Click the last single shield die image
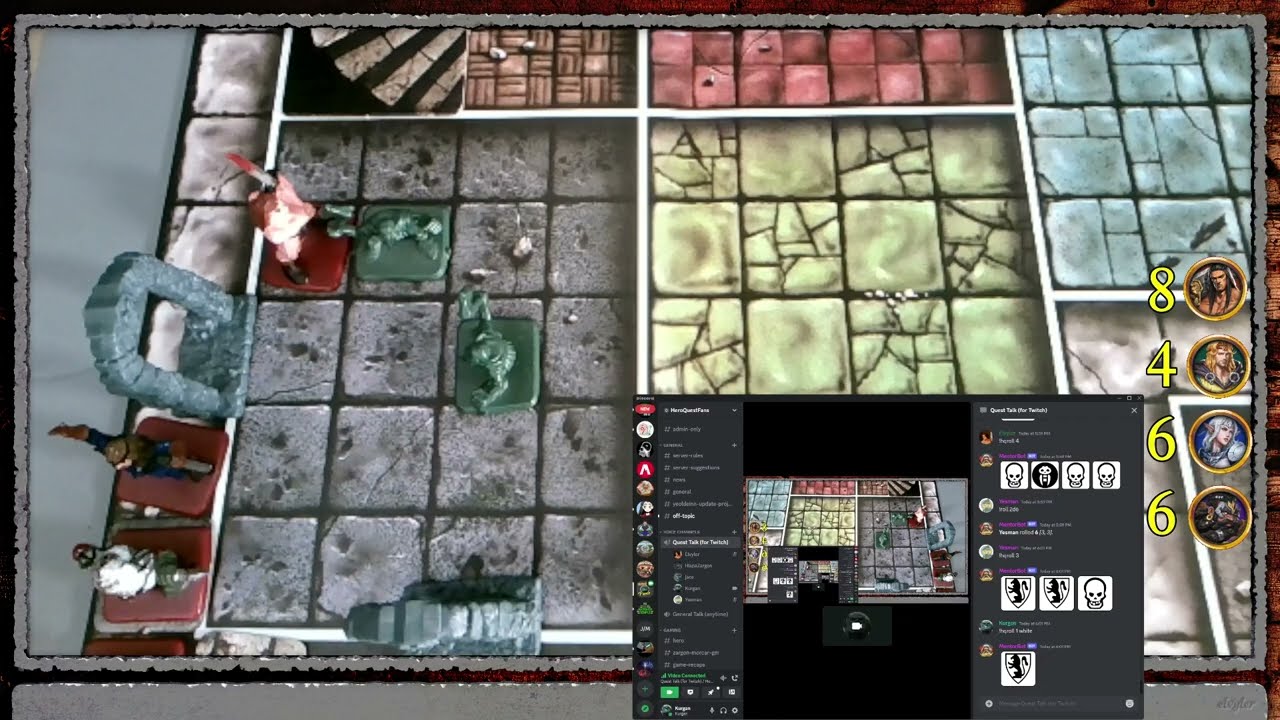The image size is (1280, 720). (1018, 668)
